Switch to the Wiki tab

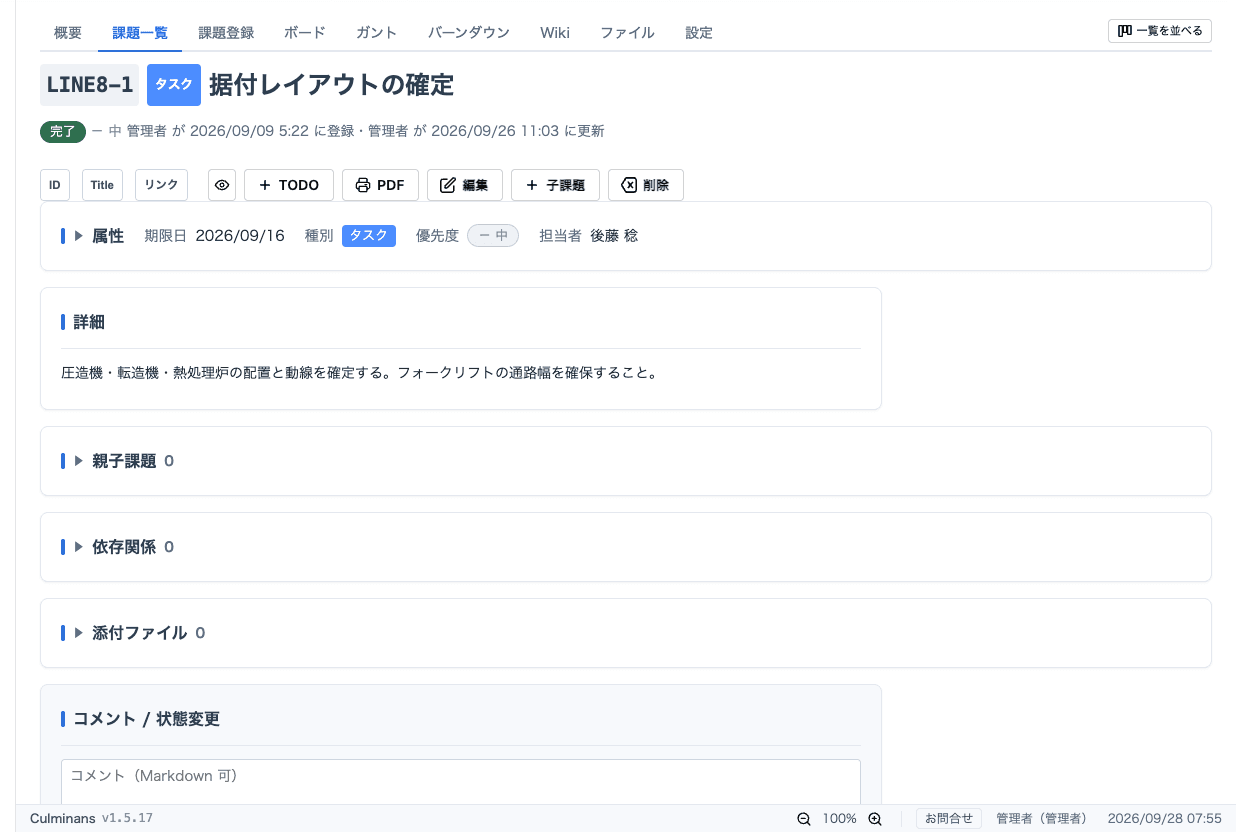point(555,33)
